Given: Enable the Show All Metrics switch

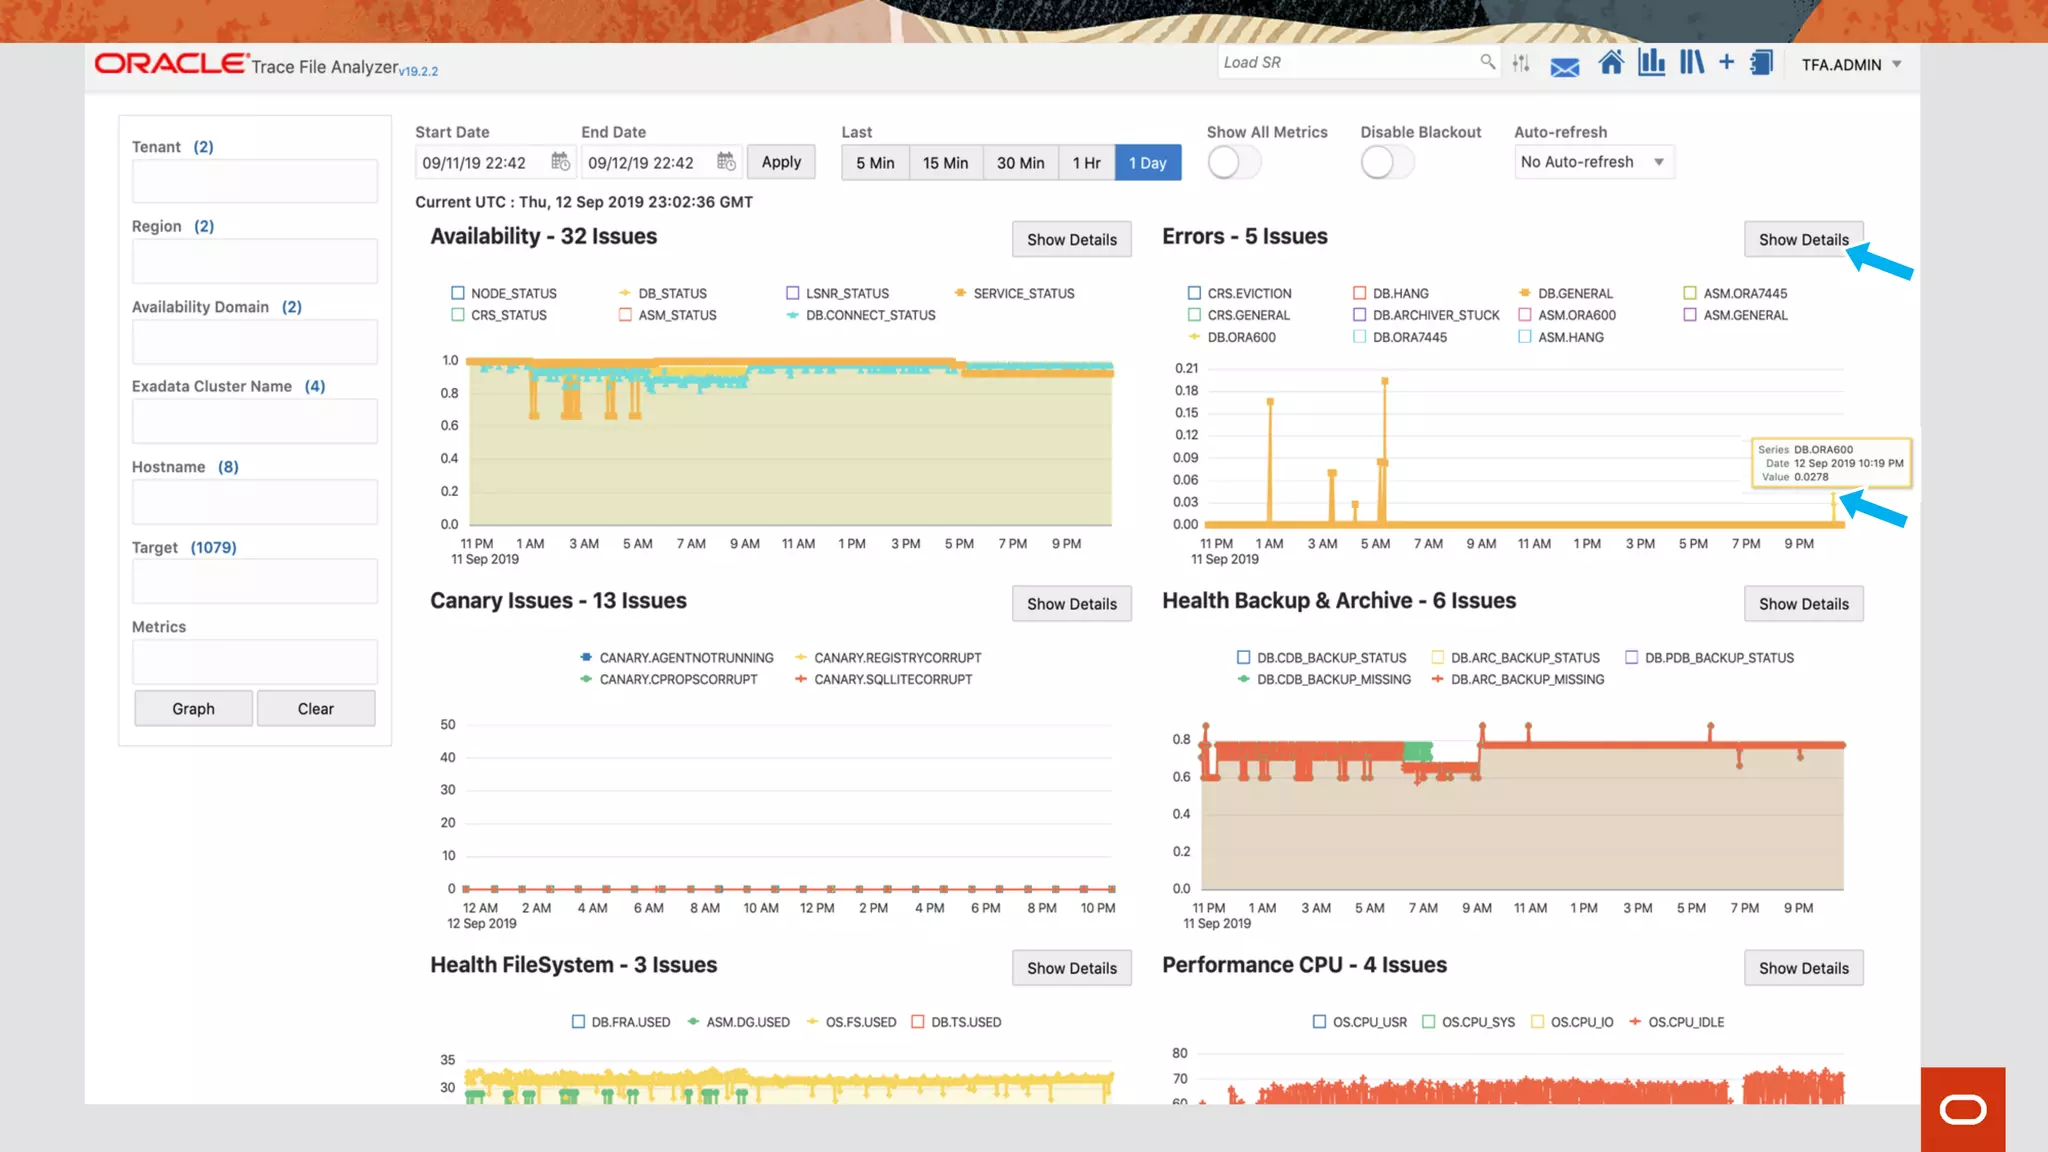Looking at the screenshot, I should pyautogui.click(x=1233, y=162).
